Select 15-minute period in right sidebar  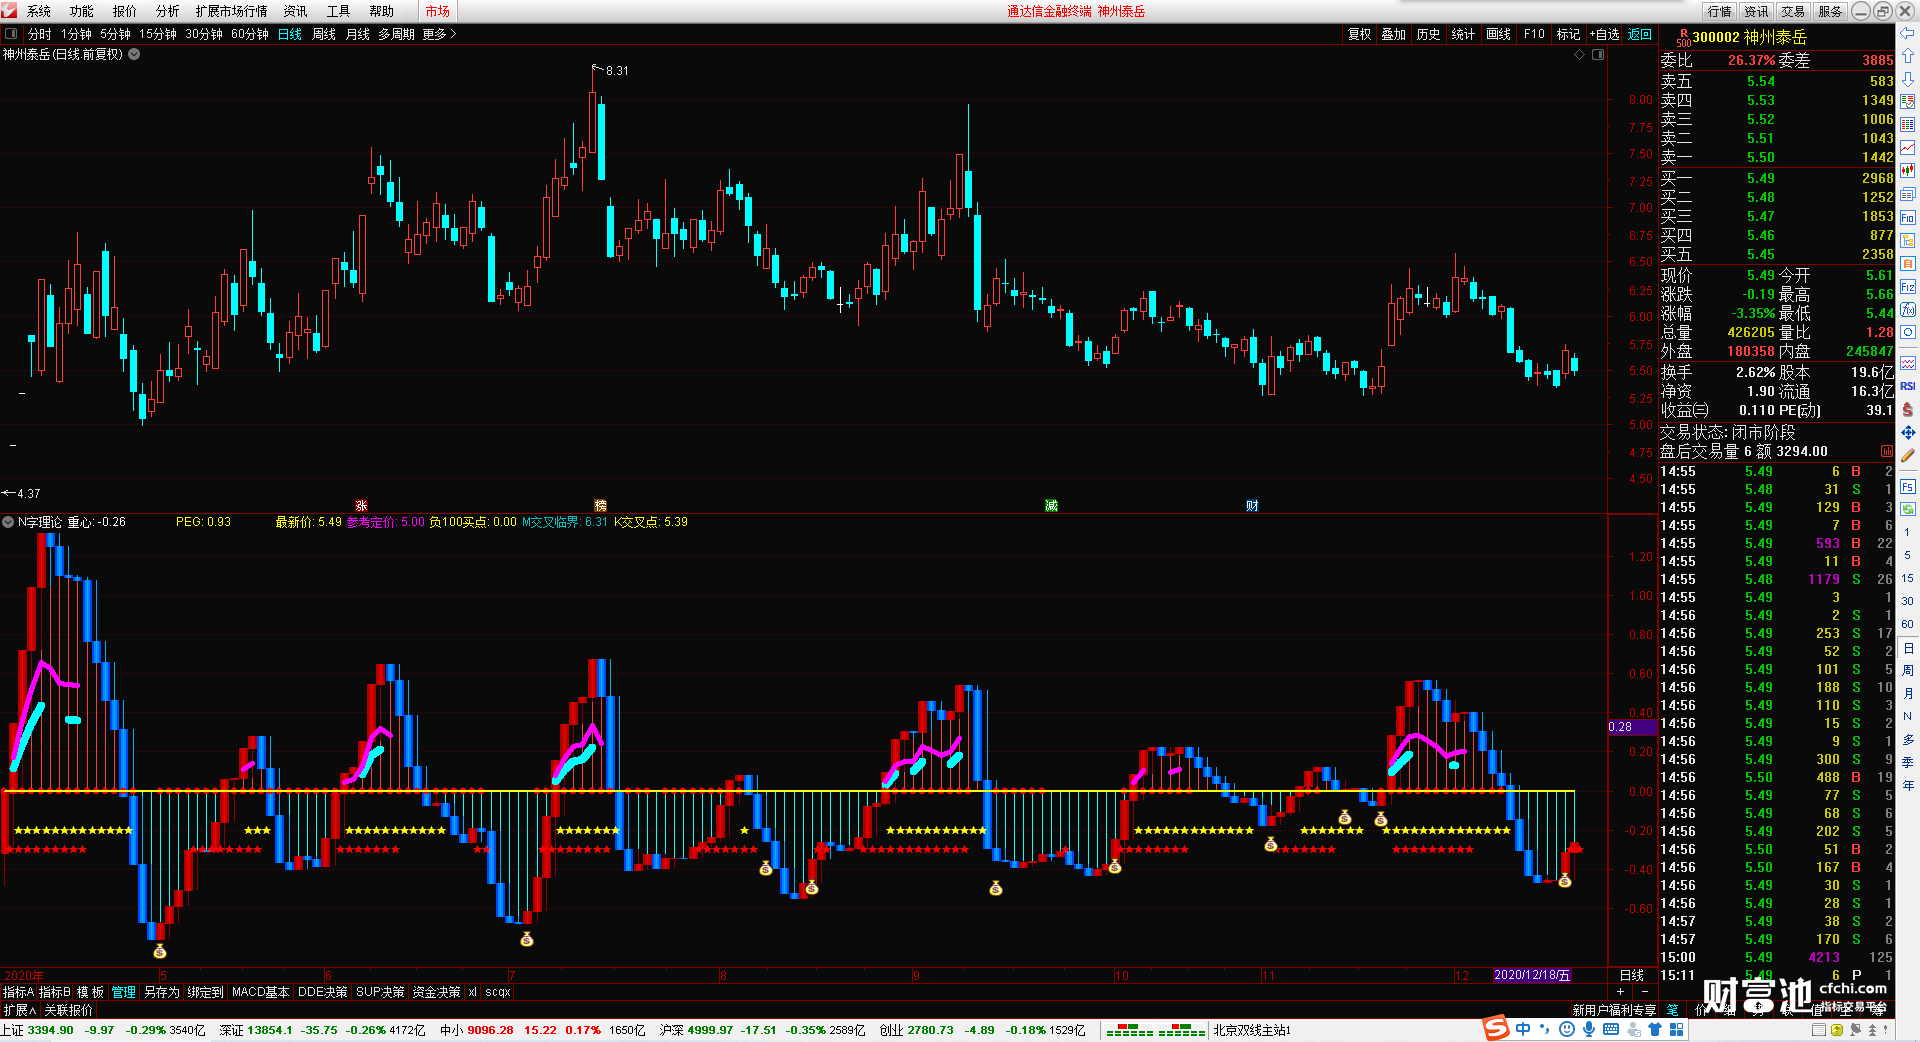[x=1908, y=578]
